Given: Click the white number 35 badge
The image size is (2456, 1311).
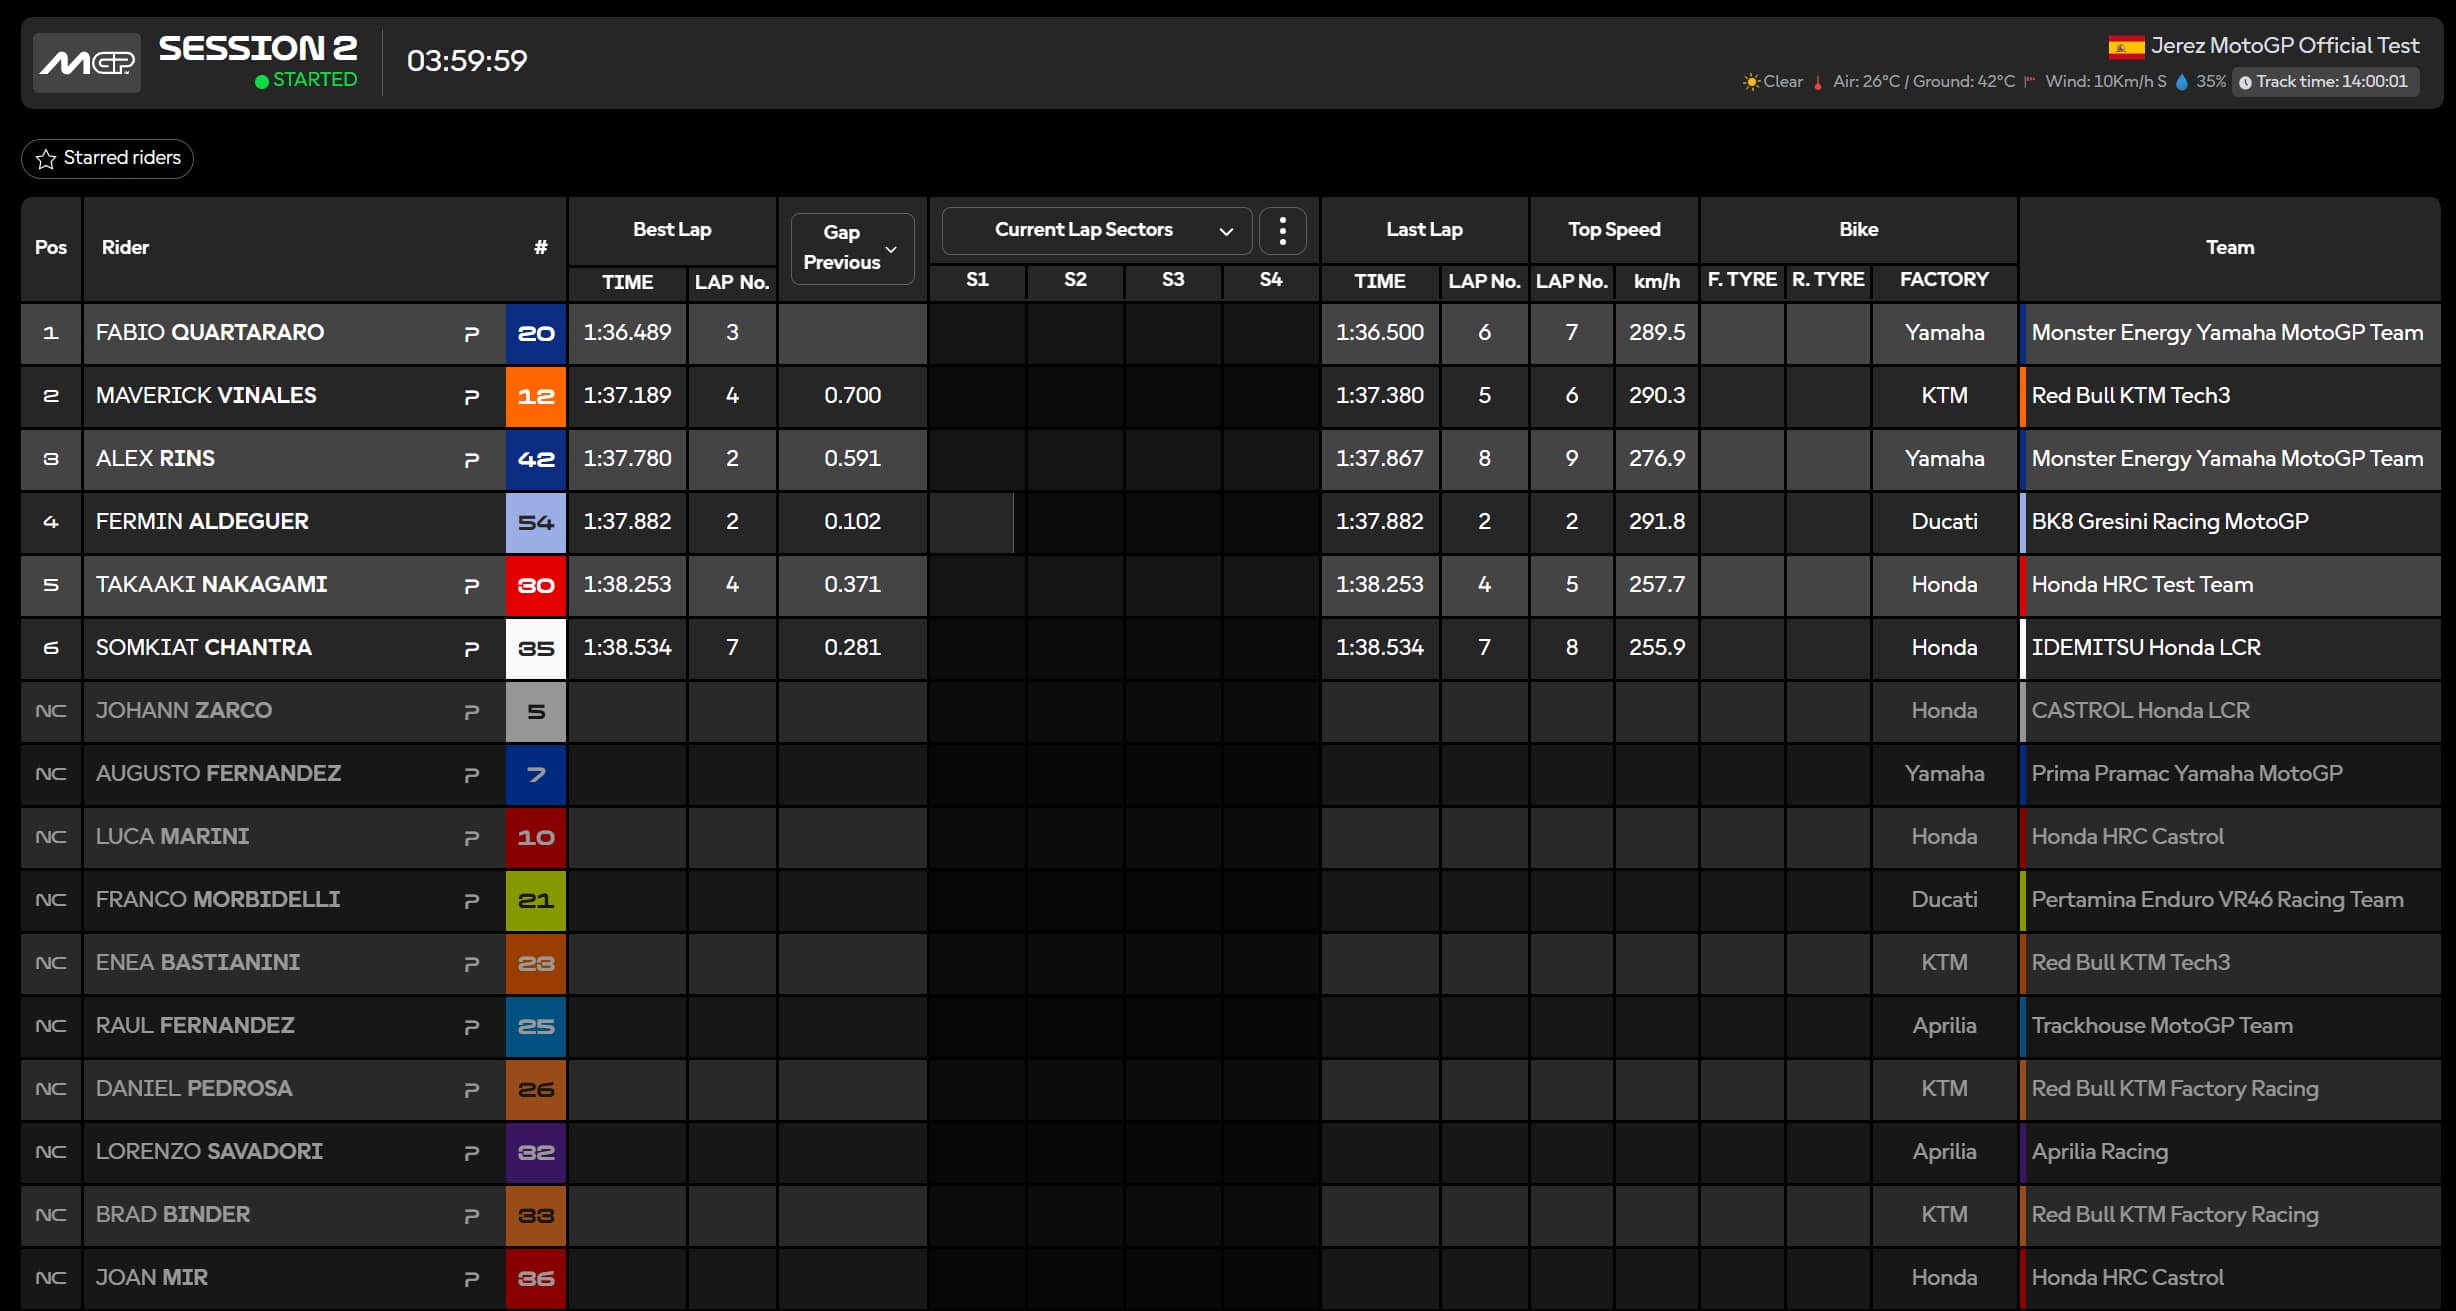Looking at the screenshot, I should click(536, 648).
